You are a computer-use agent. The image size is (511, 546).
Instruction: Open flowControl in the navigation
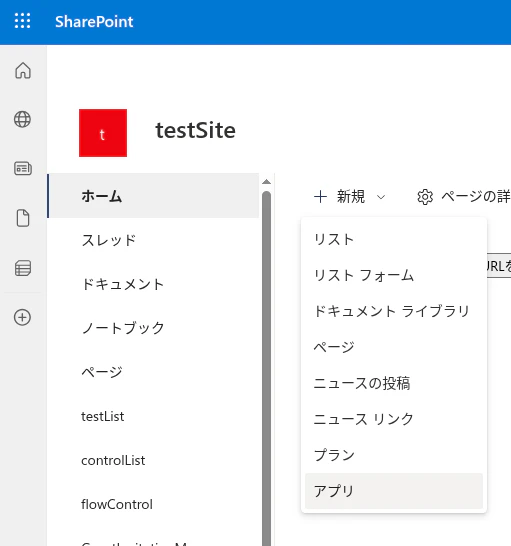click(117, 504)
